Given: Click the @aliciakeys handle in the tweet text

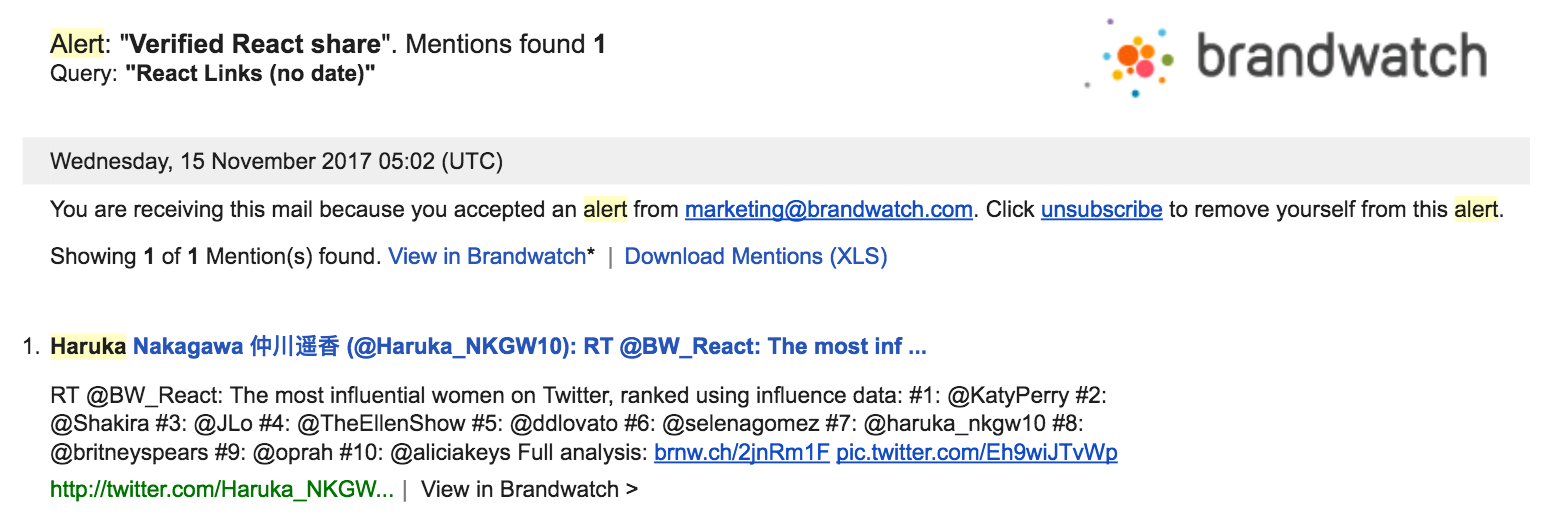Looking at the screenshot, I should point(450,452).
